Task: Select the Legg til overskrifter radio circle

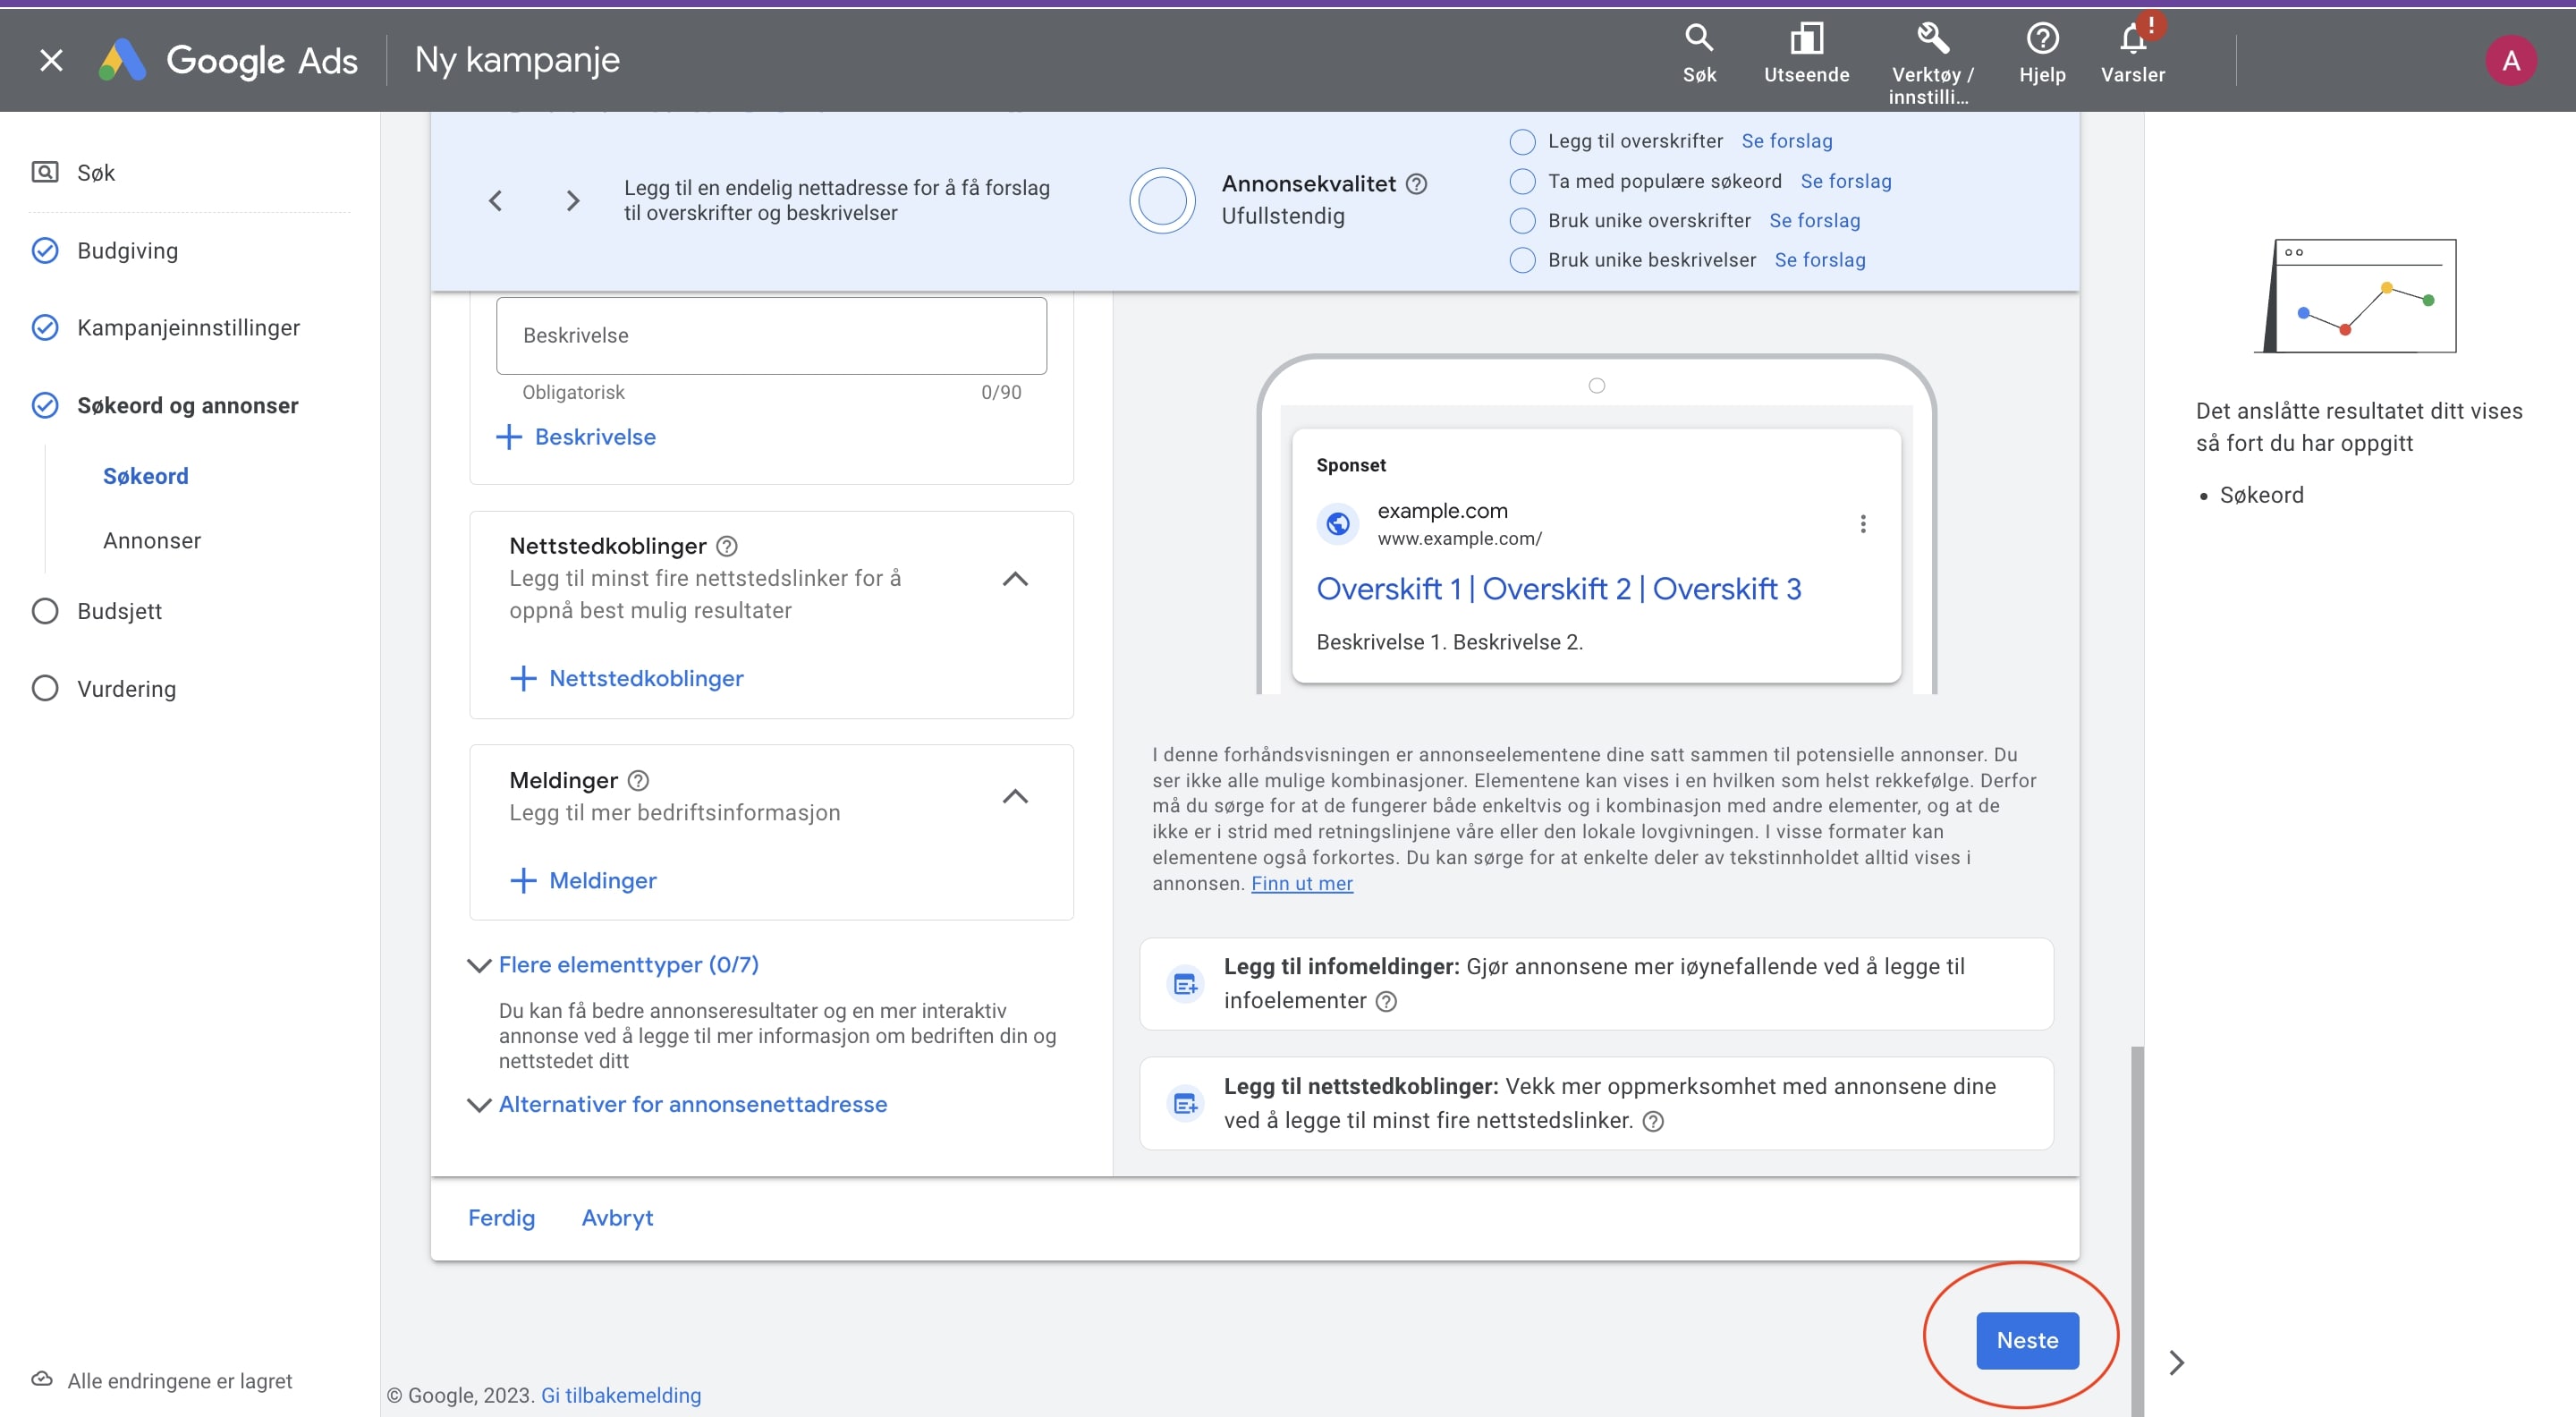Action: (x=1522, y=142)
